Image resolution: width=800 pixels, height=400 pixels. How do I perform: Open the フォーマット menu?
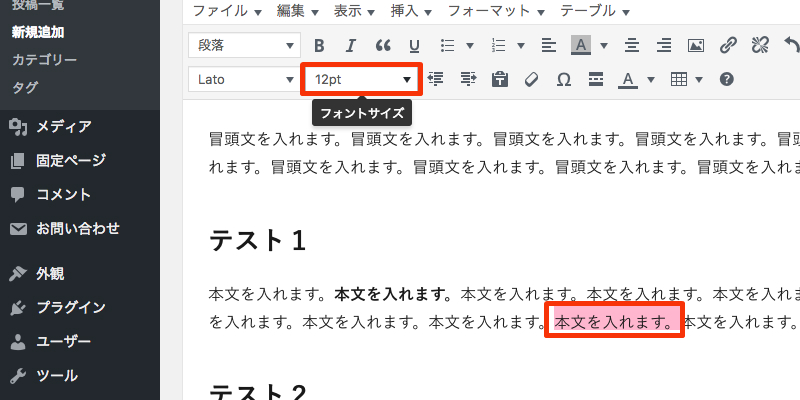coord(496,11)
